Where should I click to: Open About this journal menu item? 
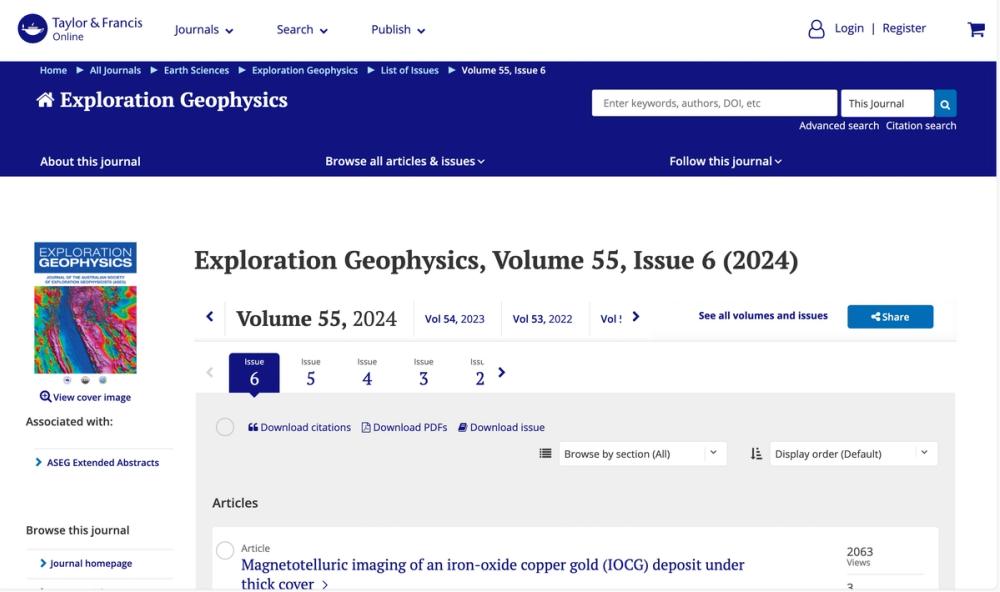(90, 161)
